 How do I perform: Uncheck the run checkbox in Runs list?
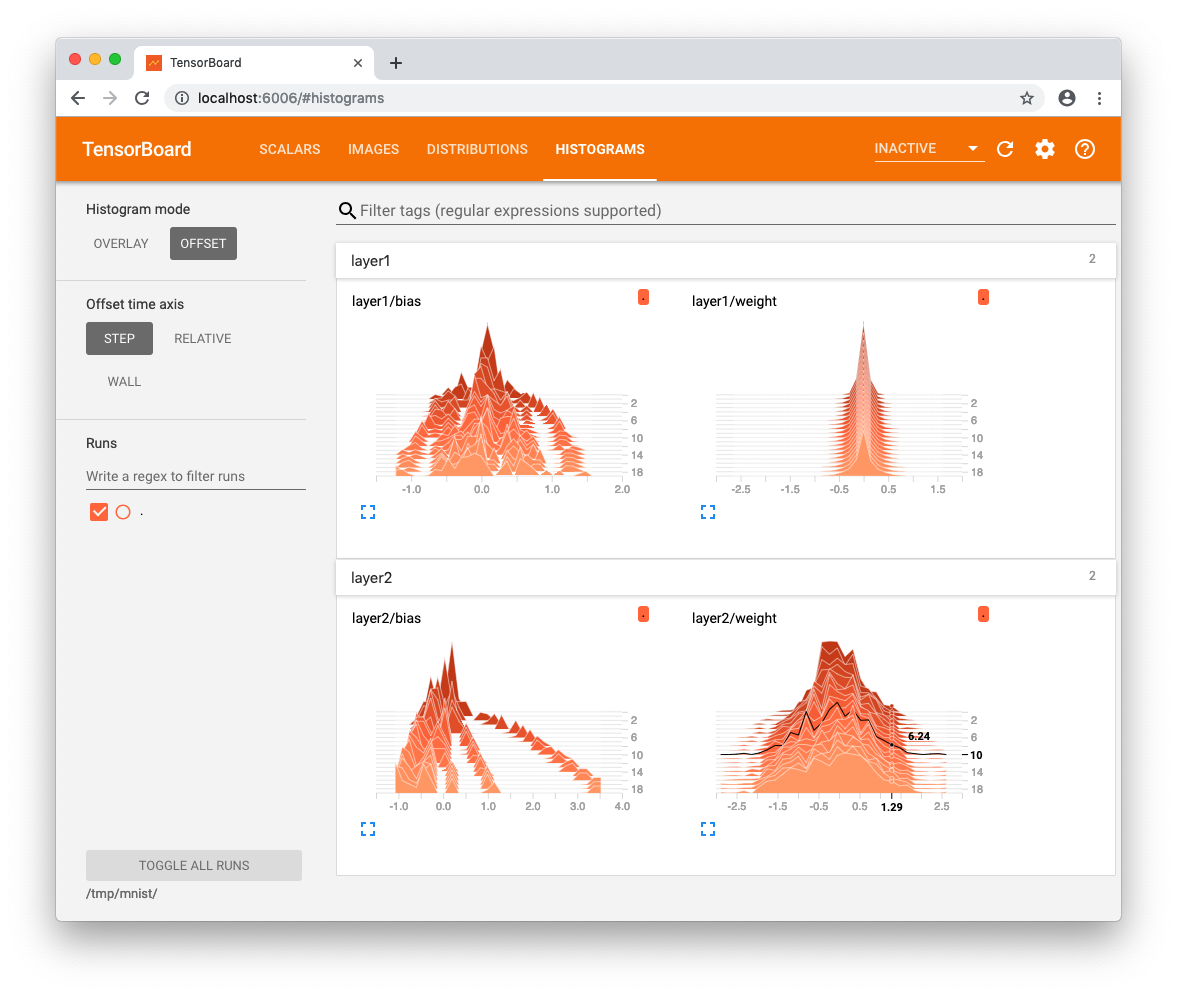click(99, 512)
